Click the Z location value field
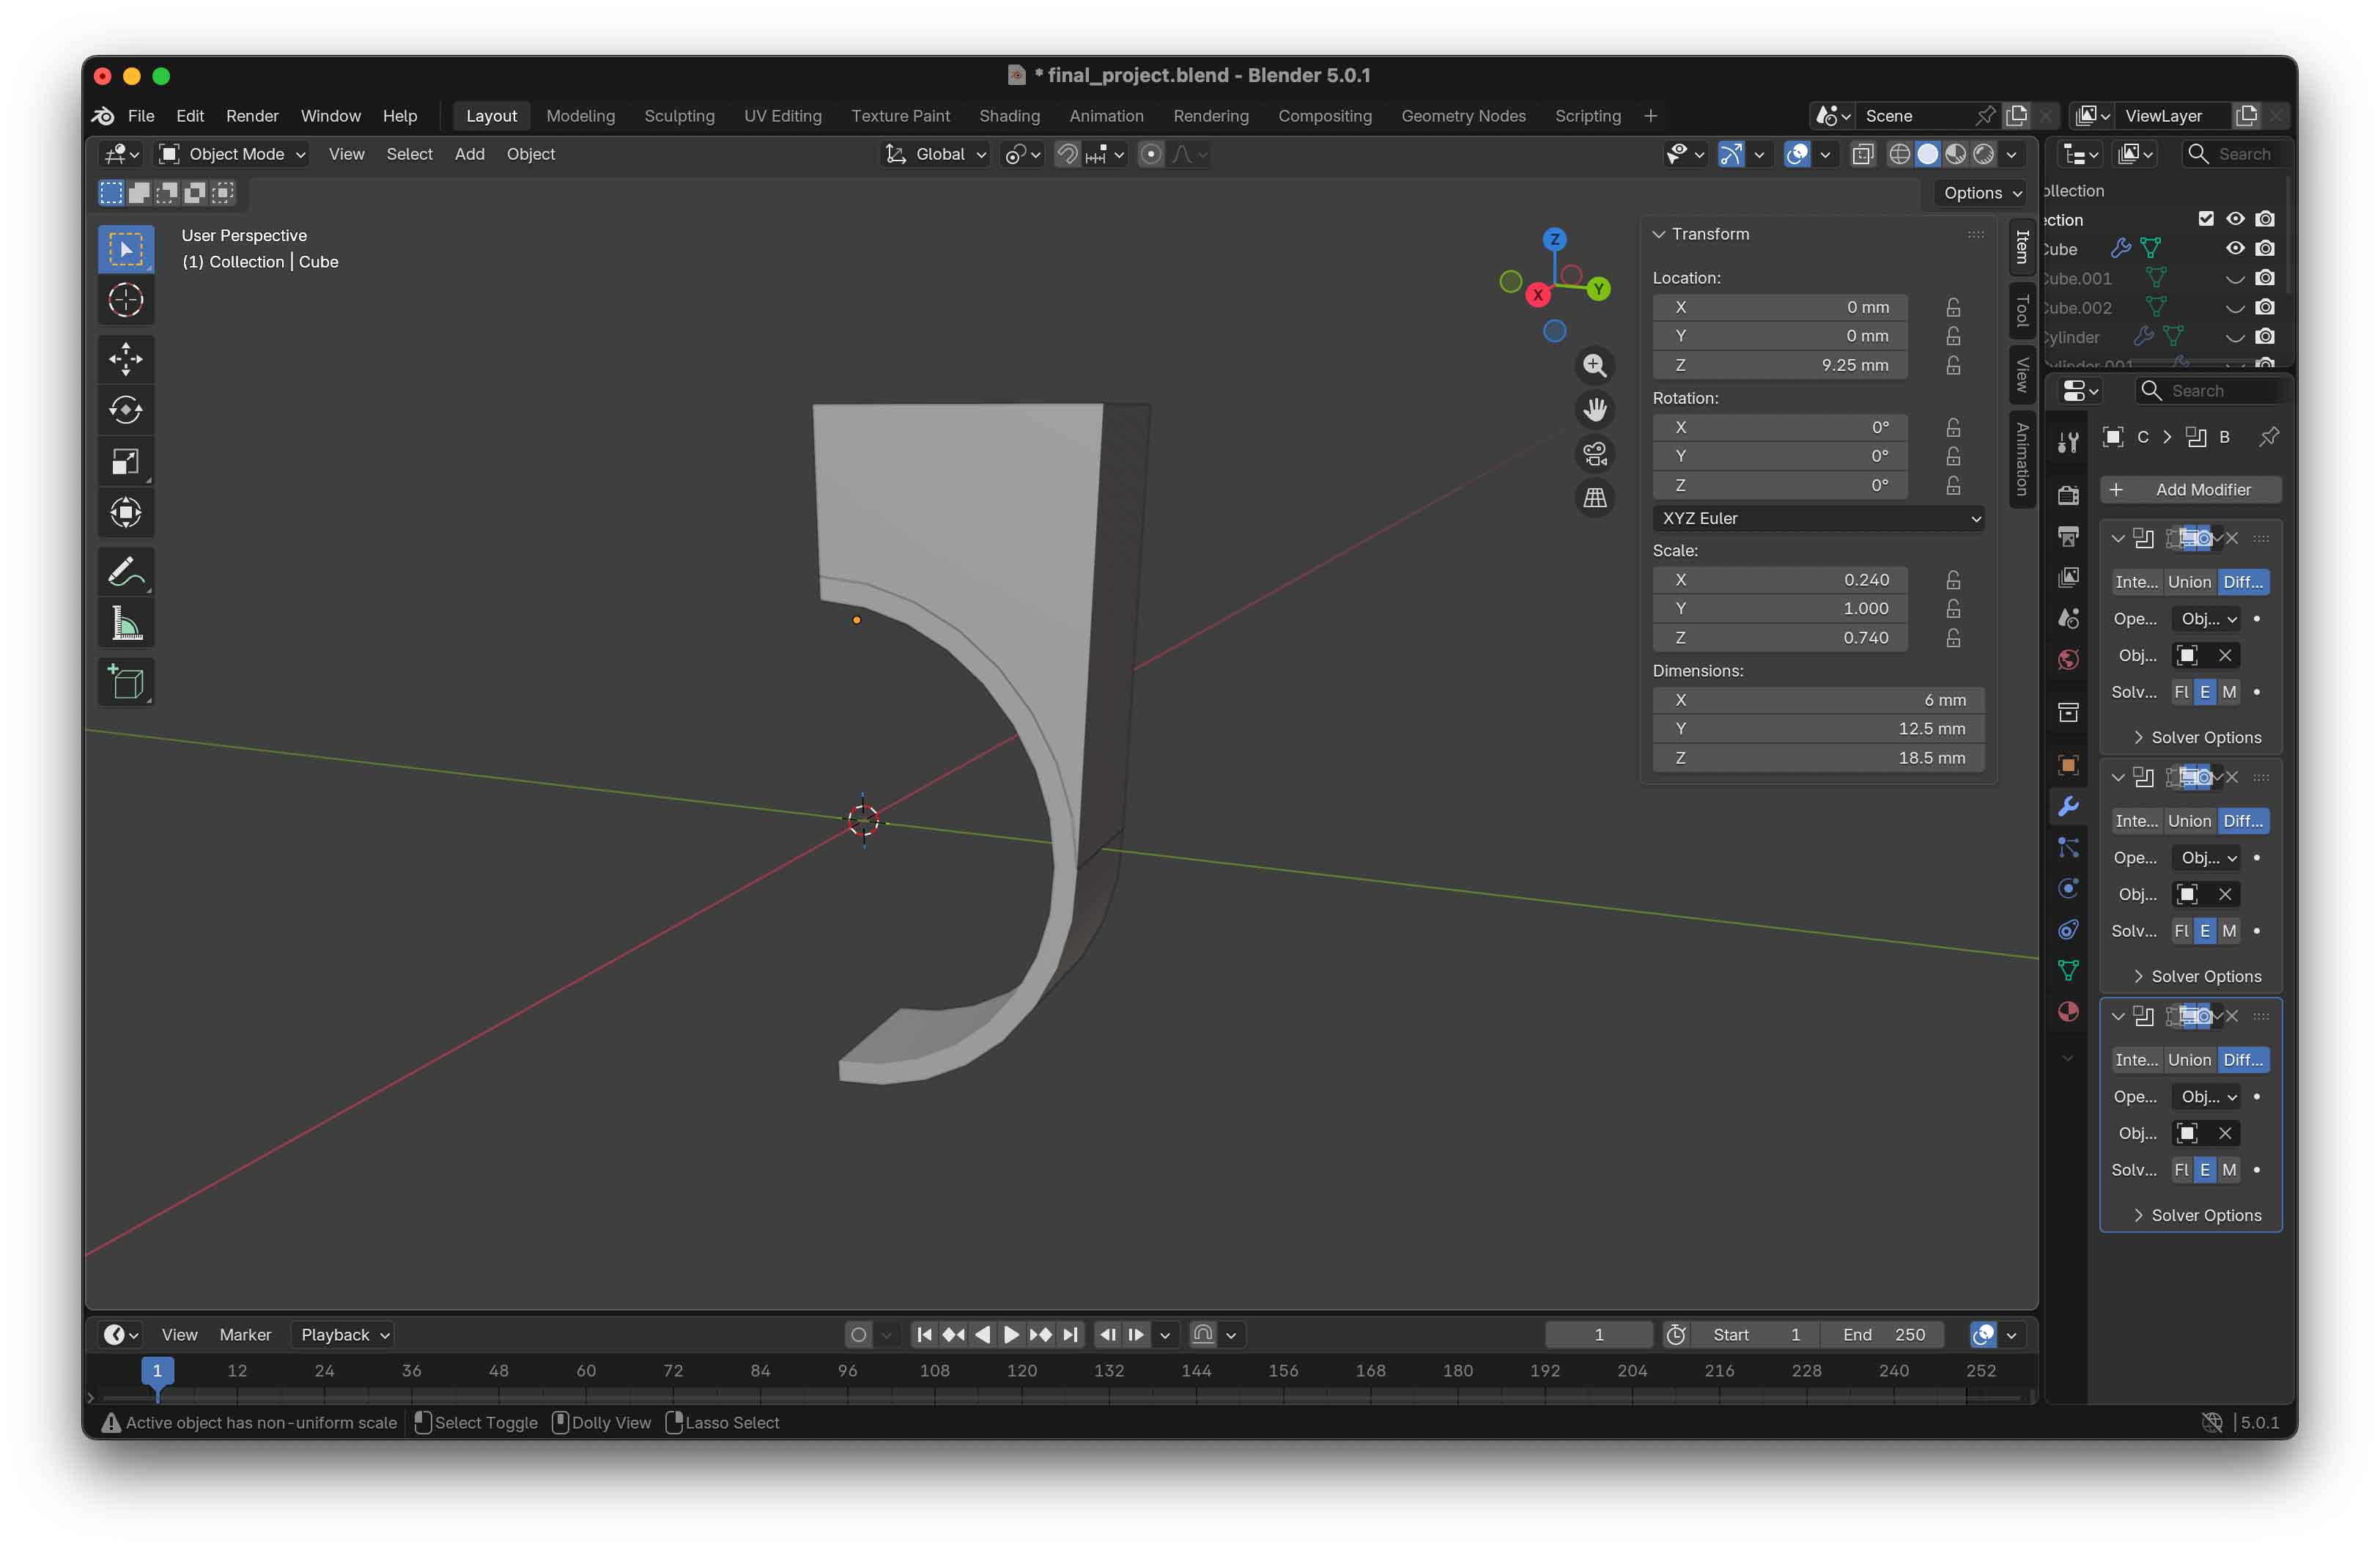 pyautogui.click(x=1779, y=365)
